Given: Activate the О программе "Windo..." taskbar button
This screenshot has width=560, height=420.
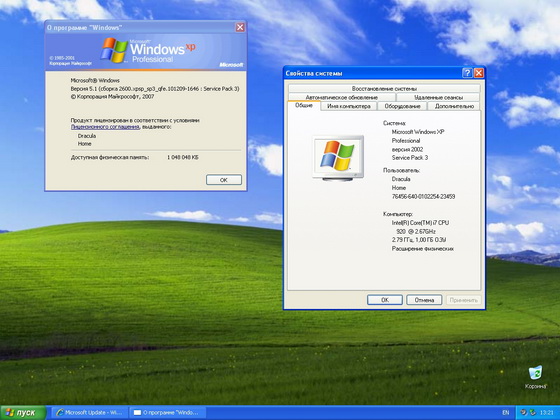Looking at the screenshot, I should [167, 412].
